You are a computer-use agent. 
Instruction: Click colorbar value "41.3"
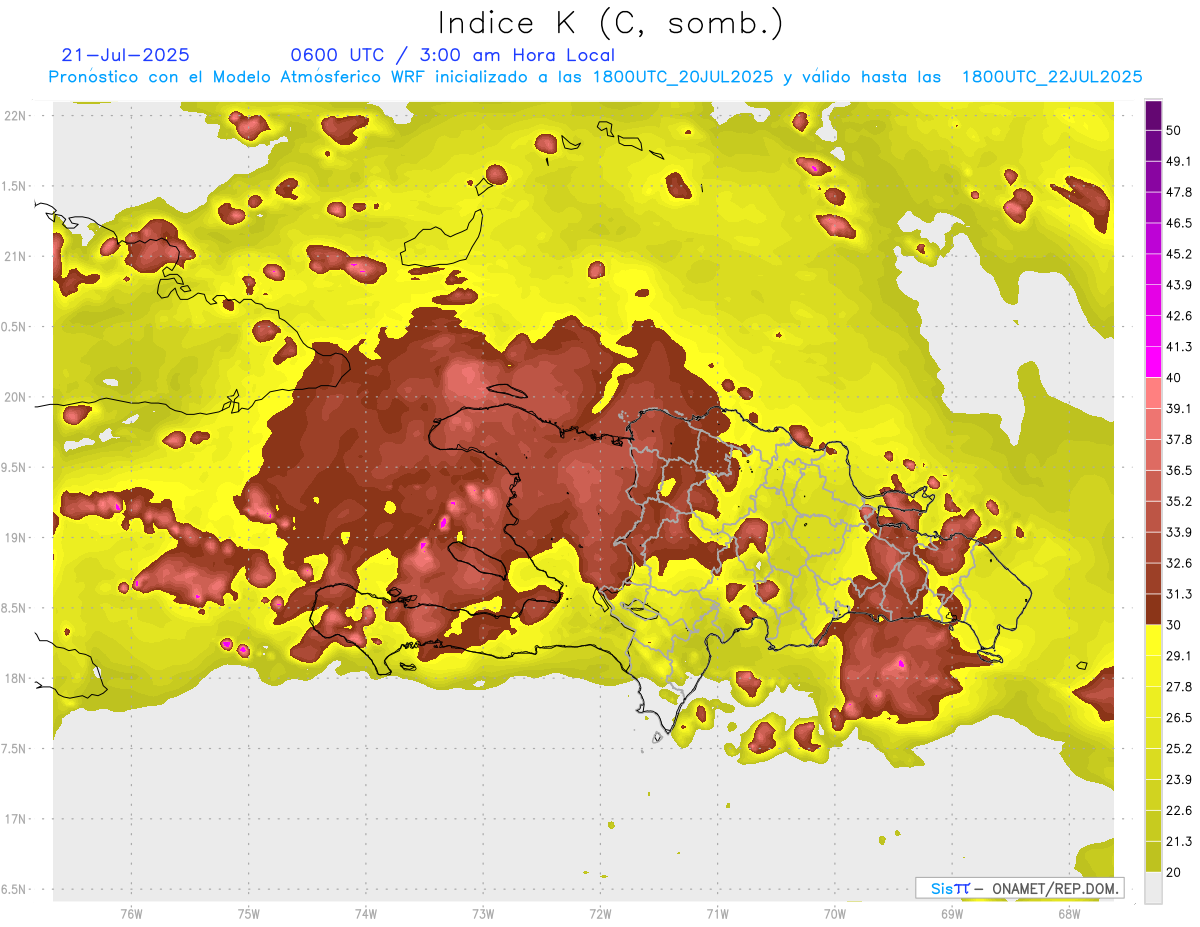(1179, 347)
